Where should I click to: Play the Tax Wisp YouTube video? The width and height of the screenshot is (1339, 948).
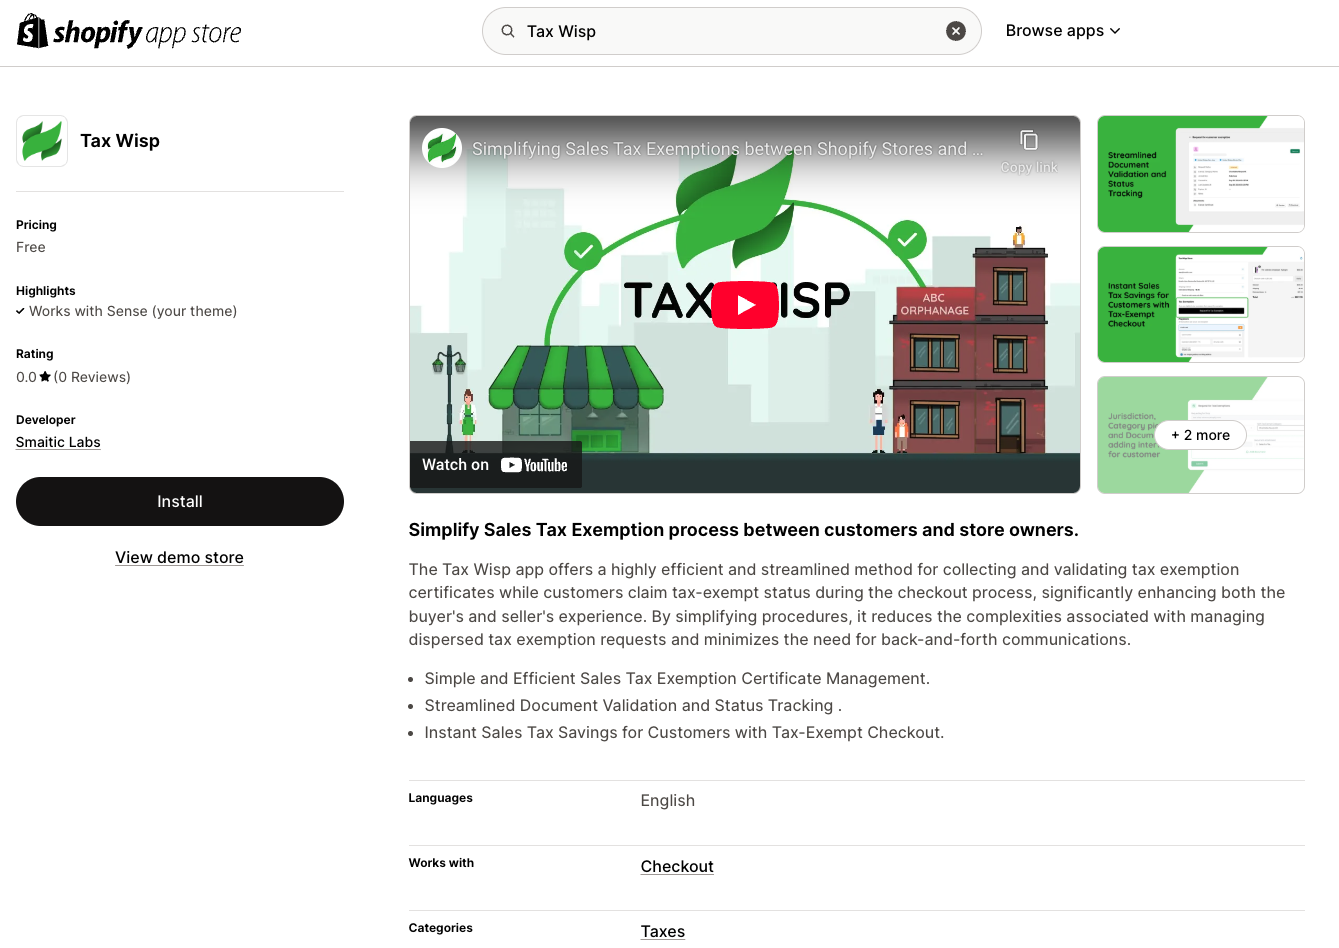click(745, 305)
